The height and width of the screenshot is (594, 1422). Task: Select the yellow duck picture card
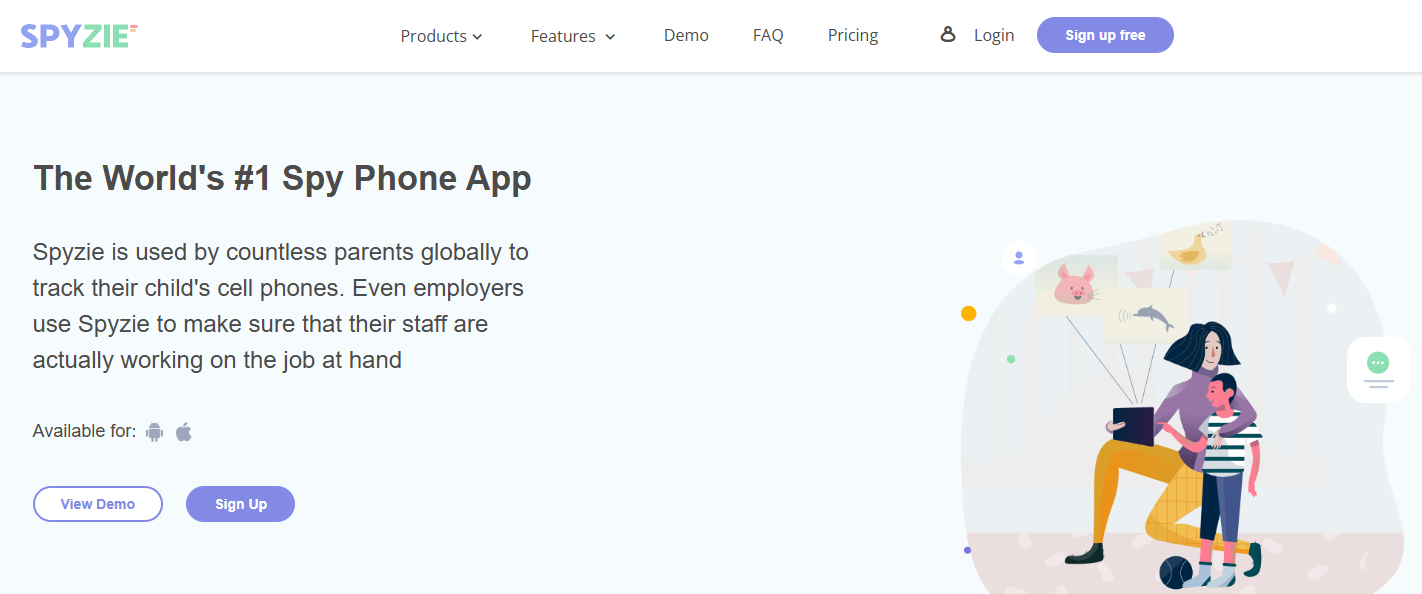pyautogui.click(x=1194, y=246)
